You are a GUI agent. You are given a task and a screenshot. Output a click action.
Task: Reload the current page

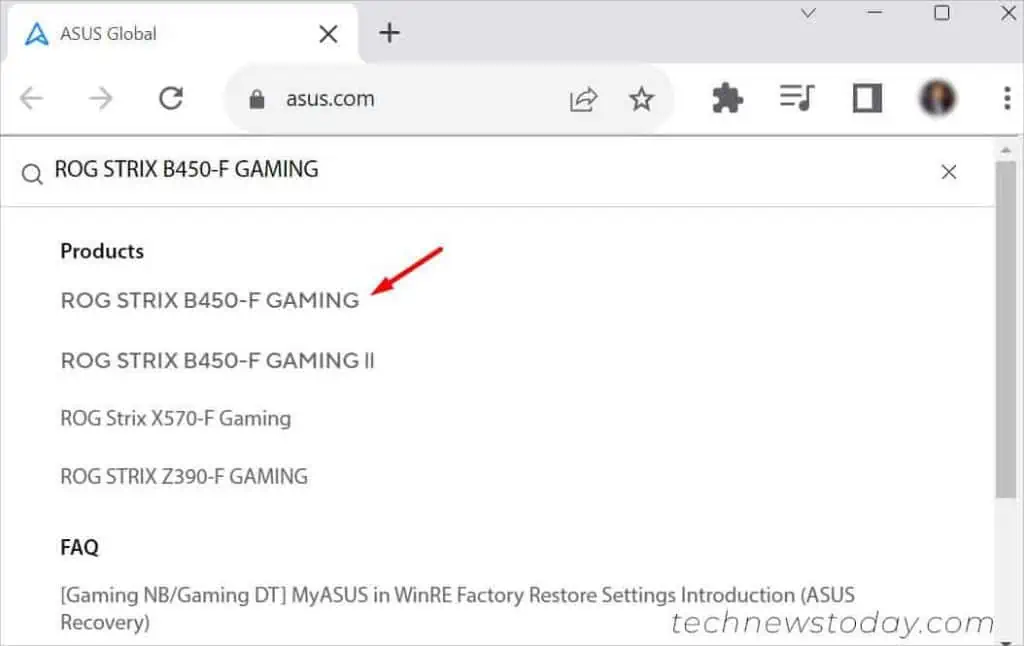(172, 98)
